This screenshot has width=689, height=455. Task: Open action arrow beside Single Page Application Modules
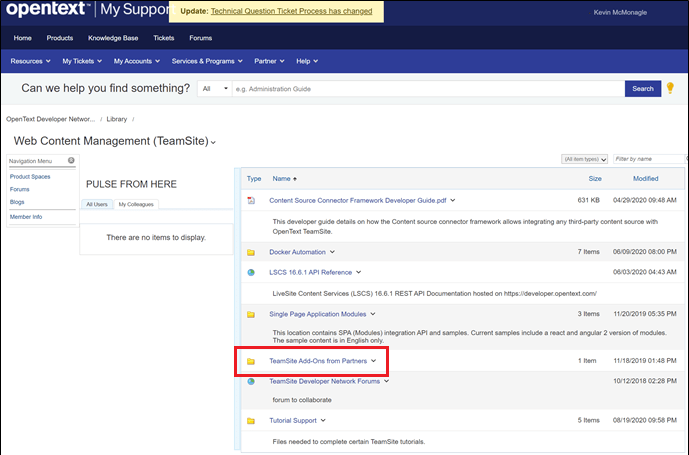pyautogui.click(x=373, y=314)
